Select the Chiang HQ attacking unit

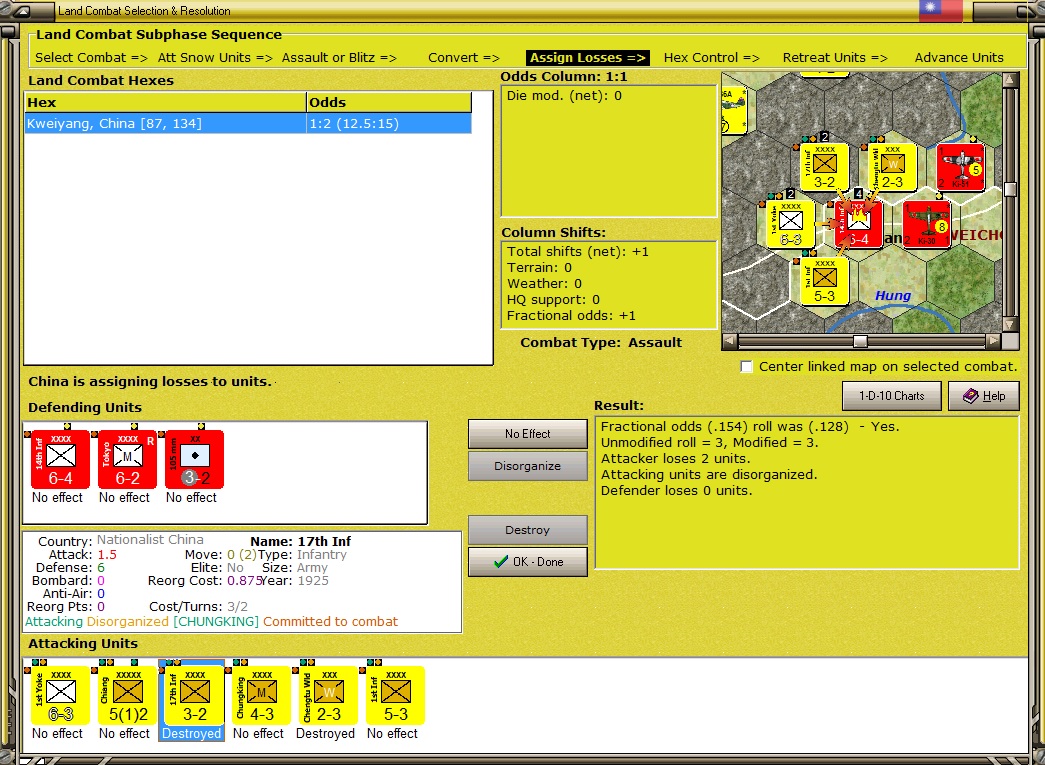click(x=127, y=696)
